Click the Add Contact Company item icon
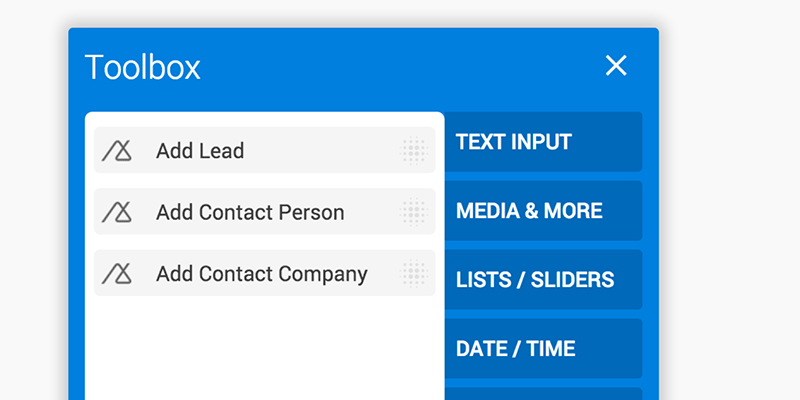800x400 pixels. click(117, 274)
